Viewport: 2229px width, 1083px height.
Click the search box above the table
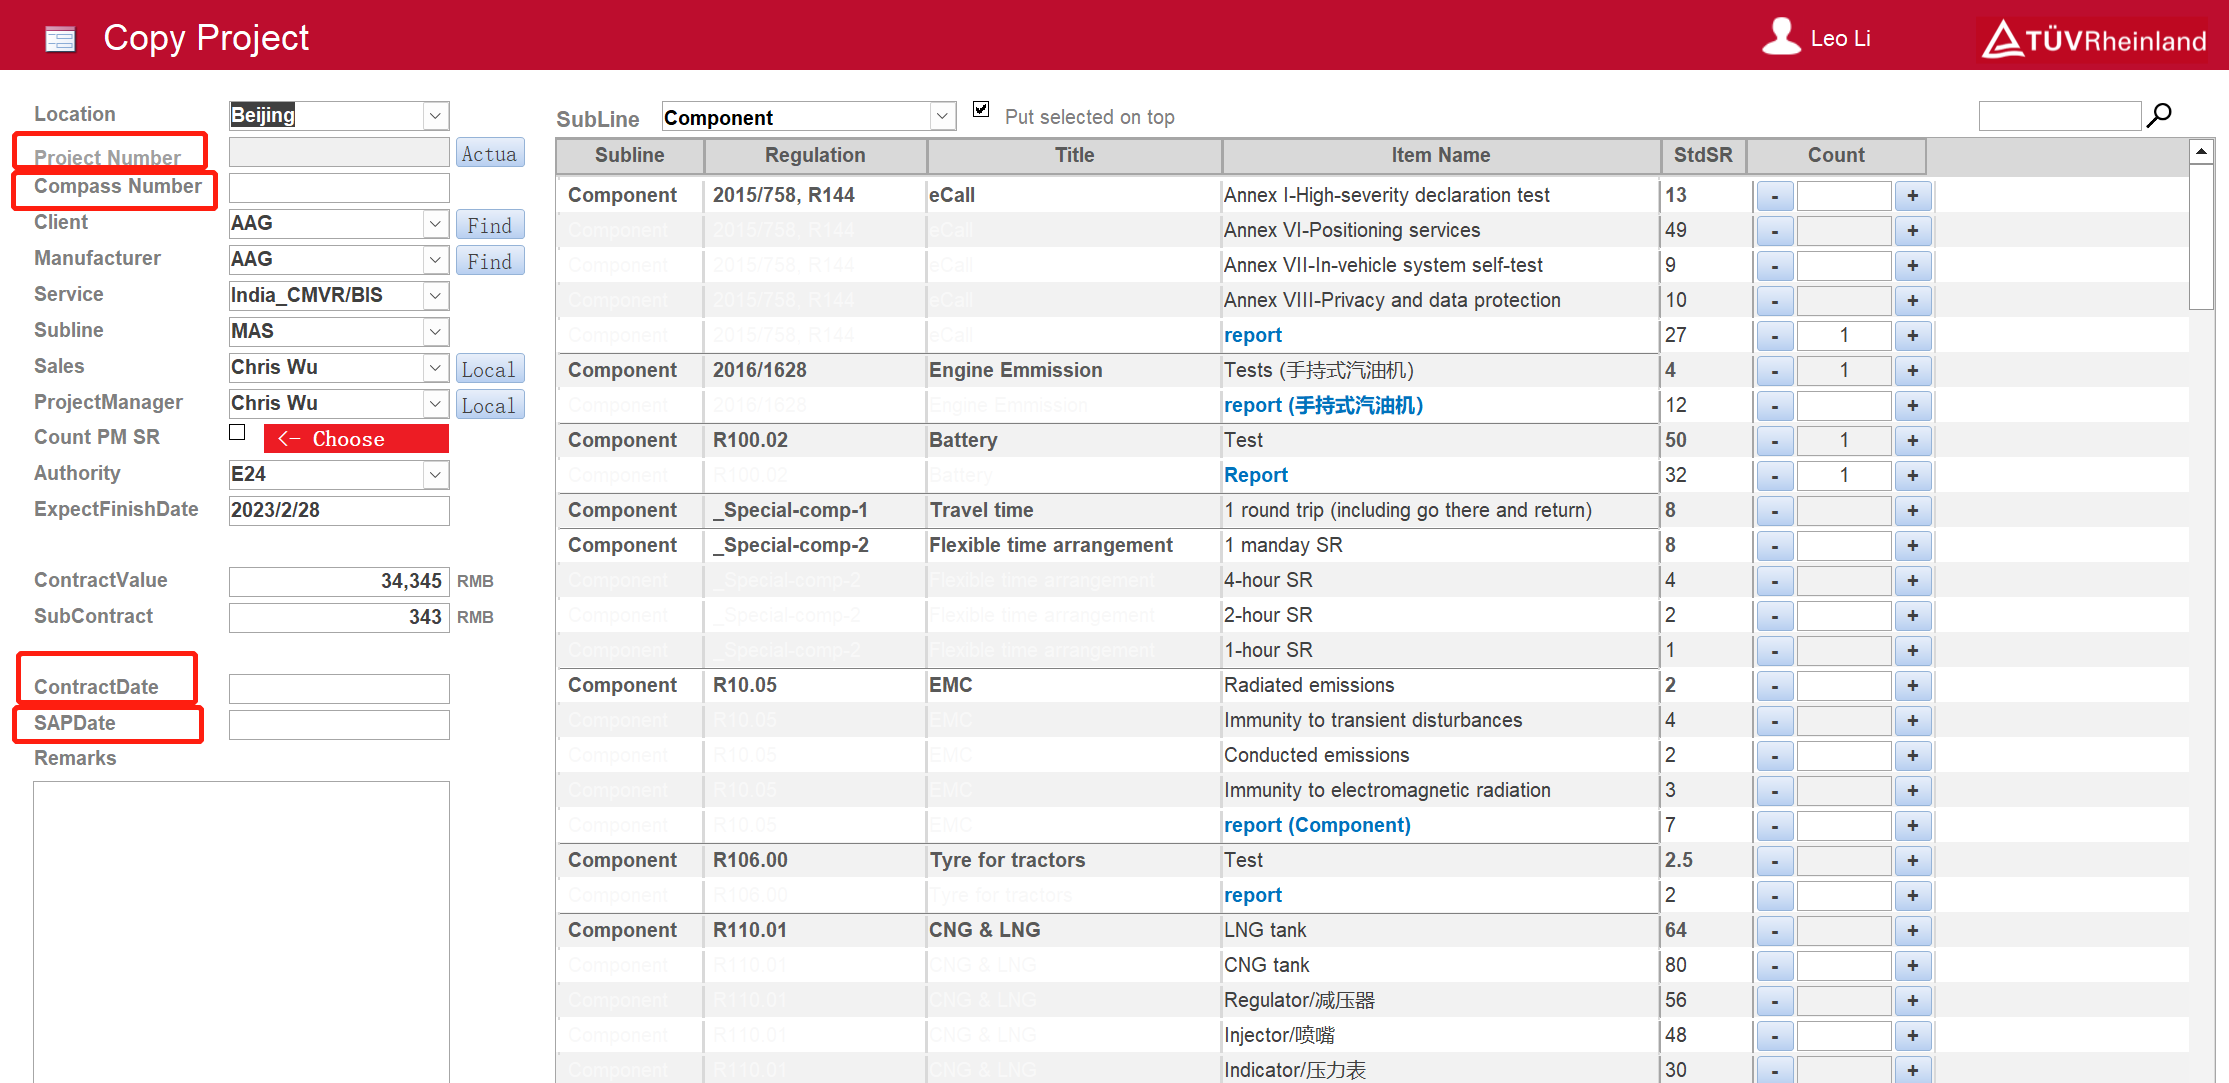click(2060, 116)
